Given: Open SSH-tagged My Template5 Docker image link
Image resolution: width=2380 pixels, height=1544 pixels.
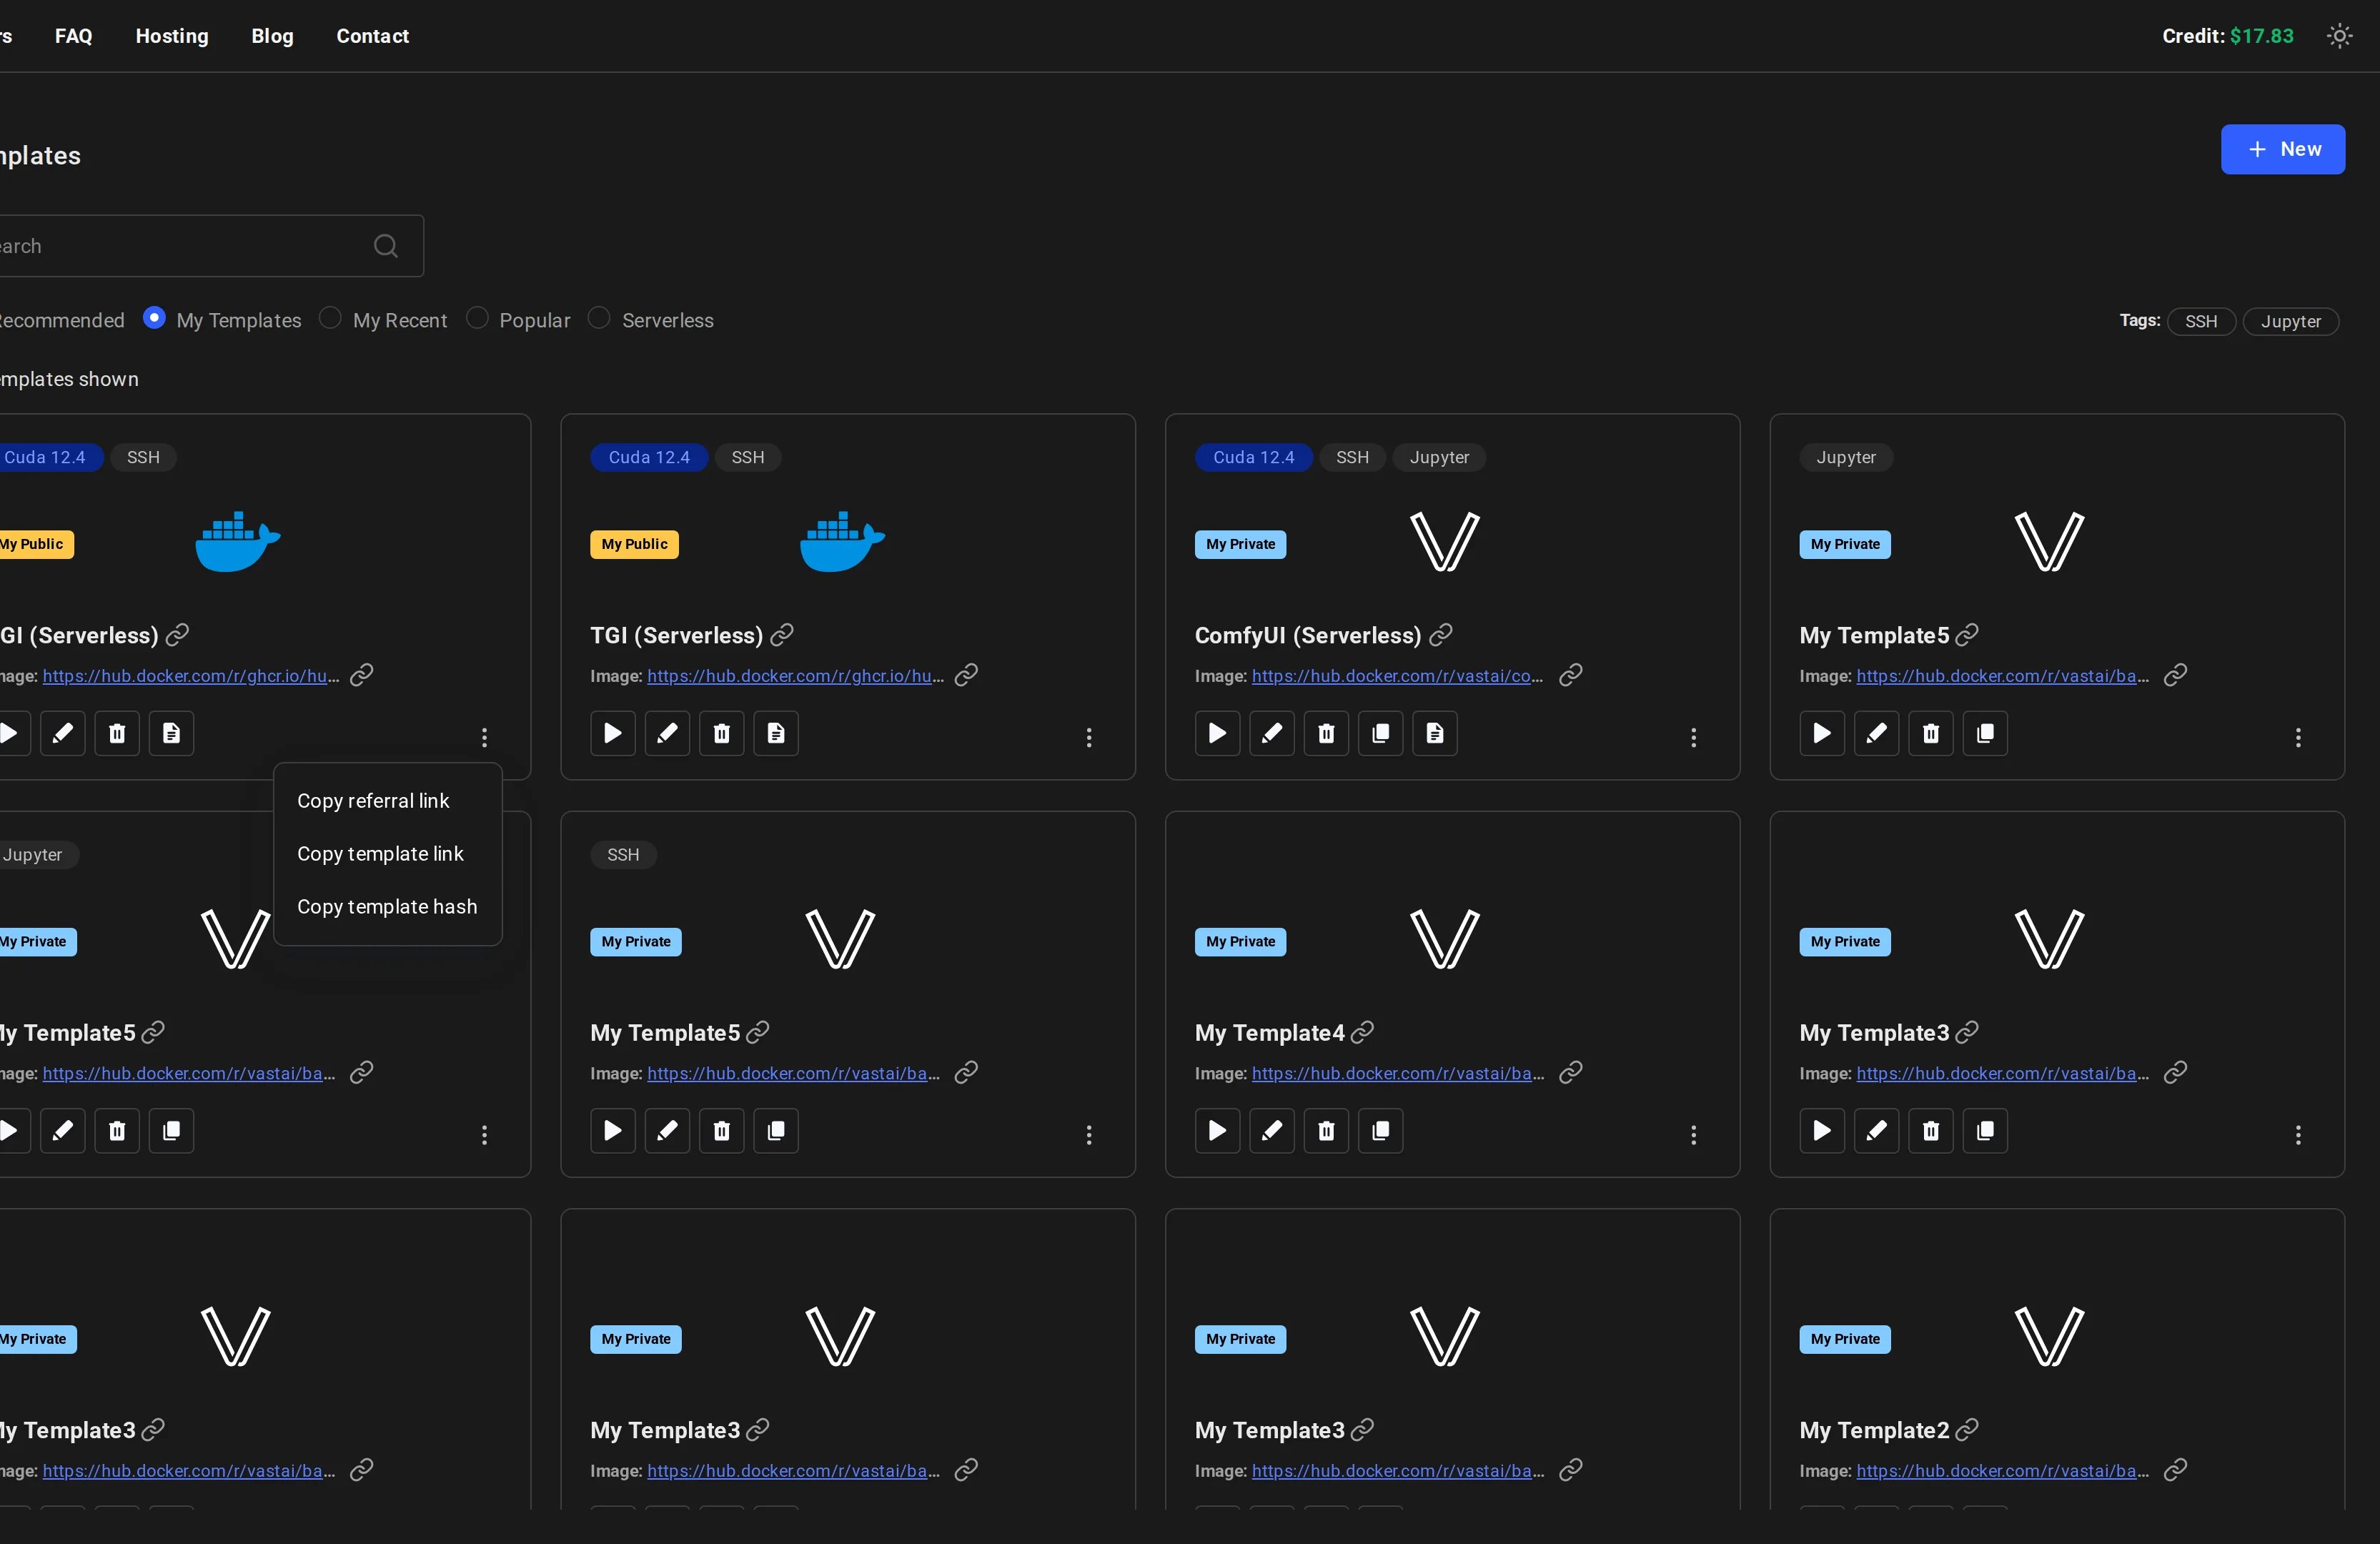Looking at the screenshot, I should pyautogui.click(x=793, y=1073).
